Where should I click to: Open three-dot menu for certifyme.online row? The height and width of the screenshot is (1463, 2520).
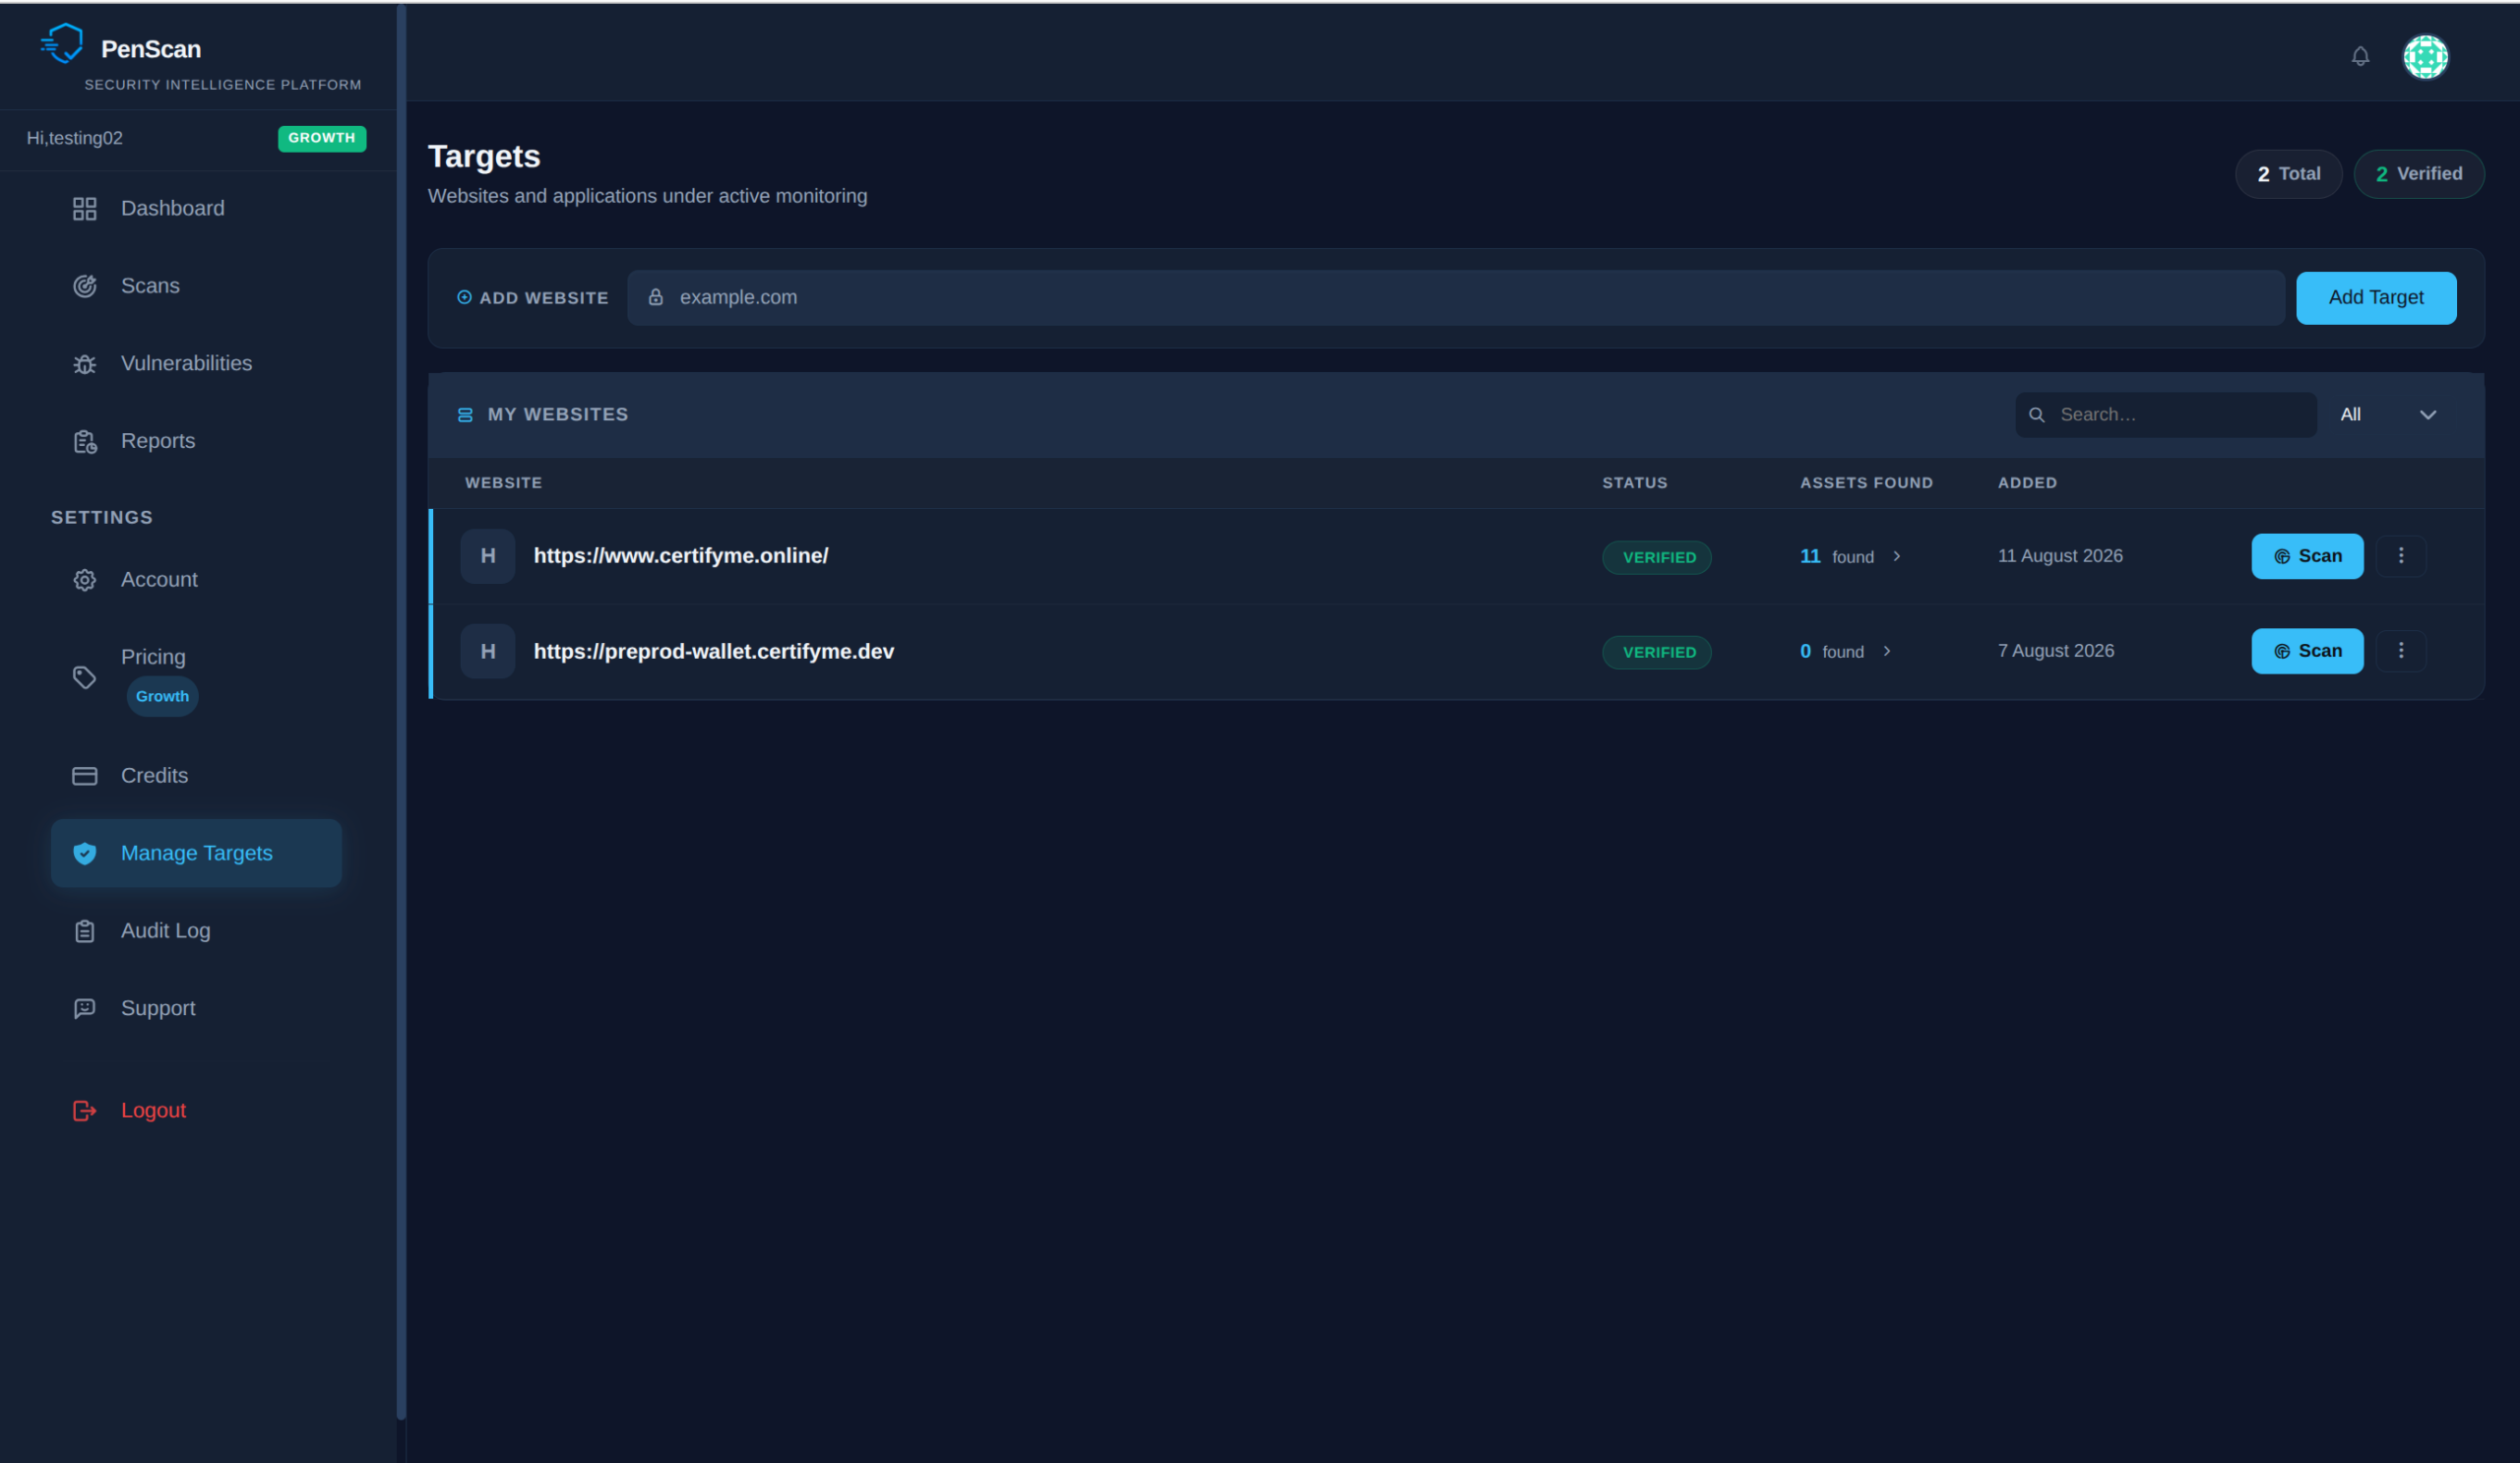tap(2400, 555)
